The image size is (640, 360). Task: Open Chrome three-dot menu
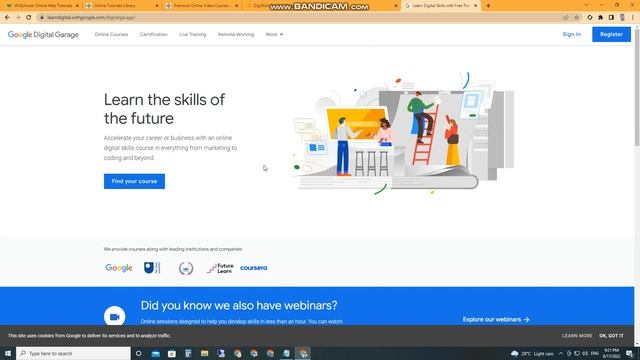633,18
